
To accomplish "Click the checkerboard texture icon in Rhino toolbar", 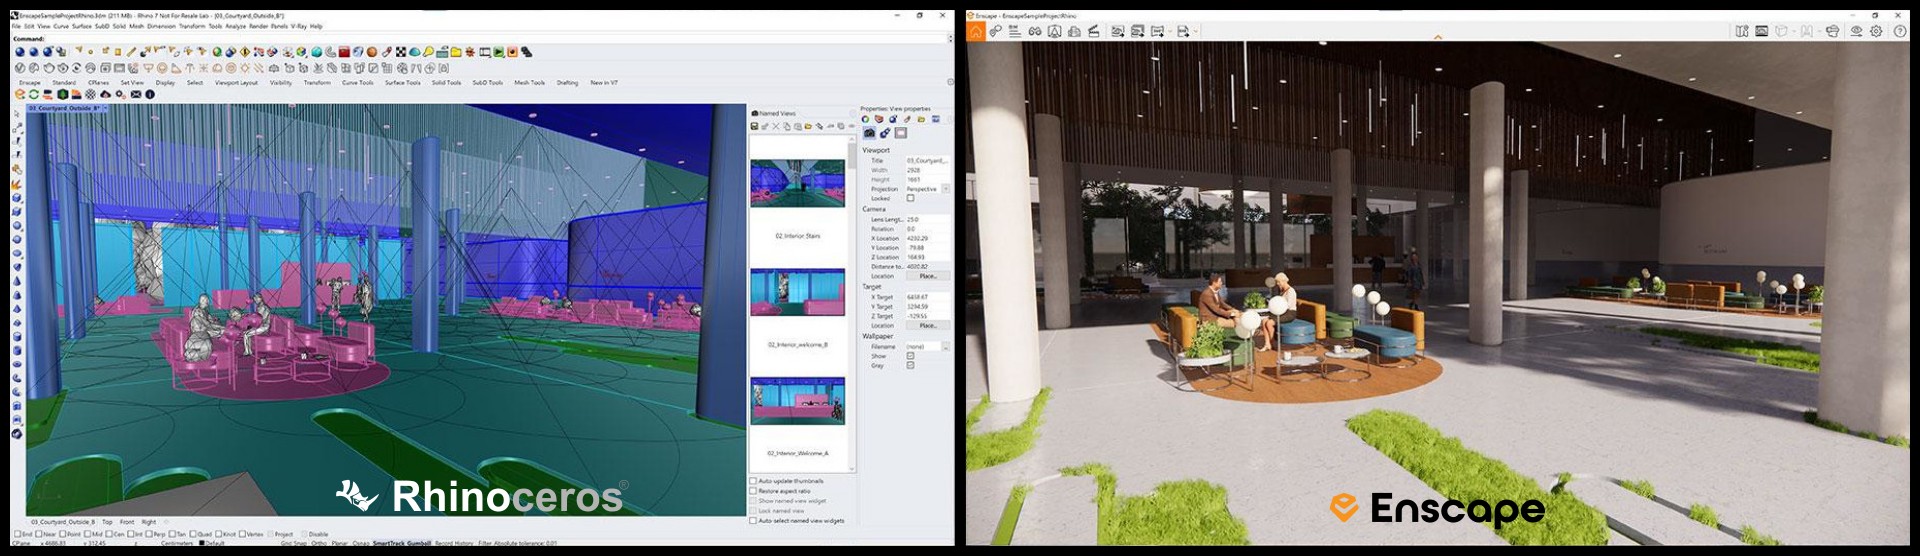I will (x=400, y=52).
